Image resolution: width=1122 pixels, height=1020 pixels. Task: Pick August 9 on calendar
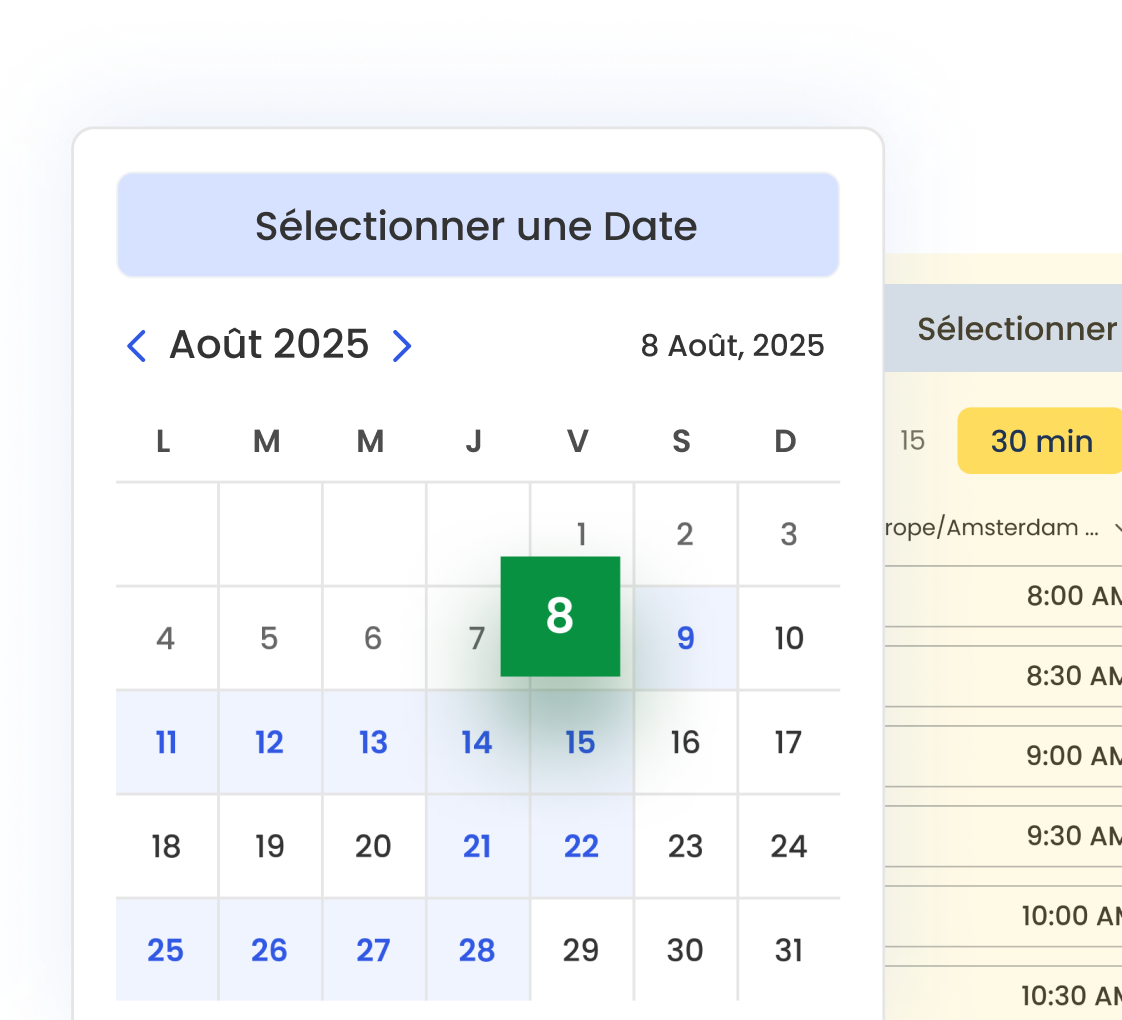point(685,638)
